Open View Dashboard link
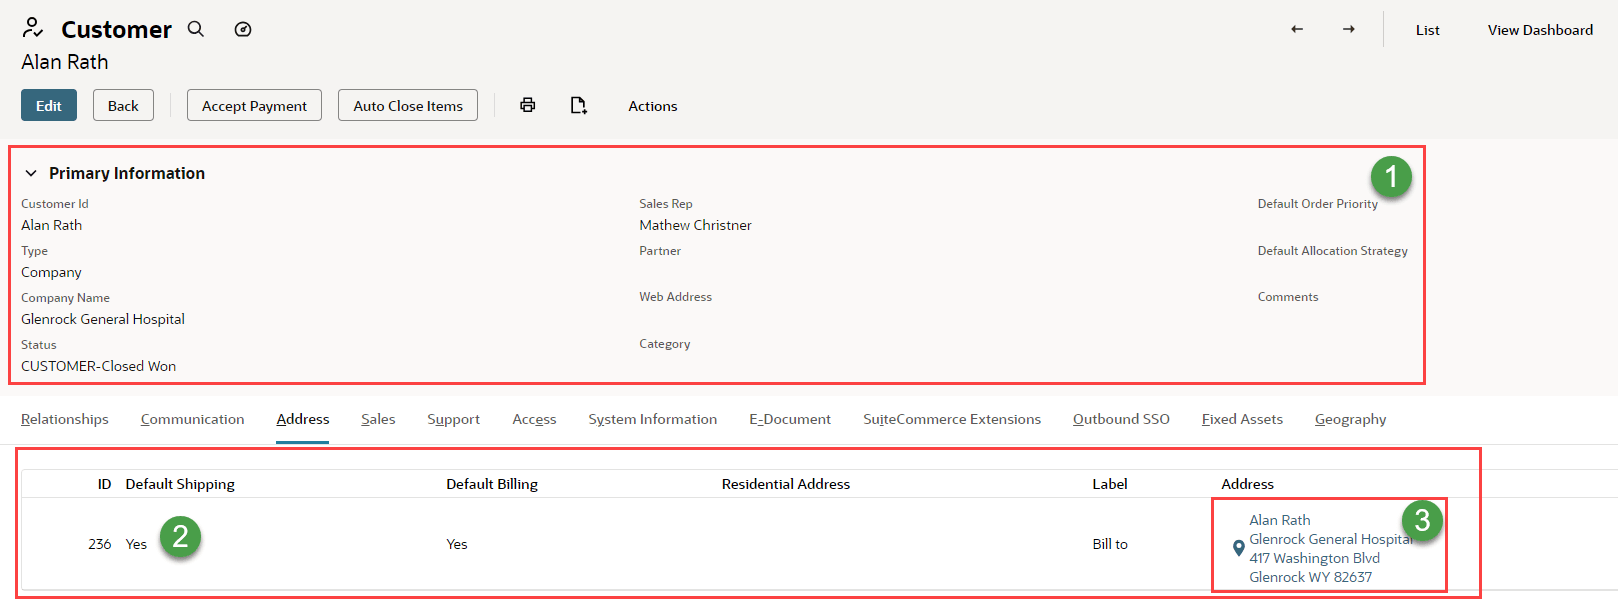Image resolution: width=1618 pixels, height=600 pixels. pos(1540,30)
